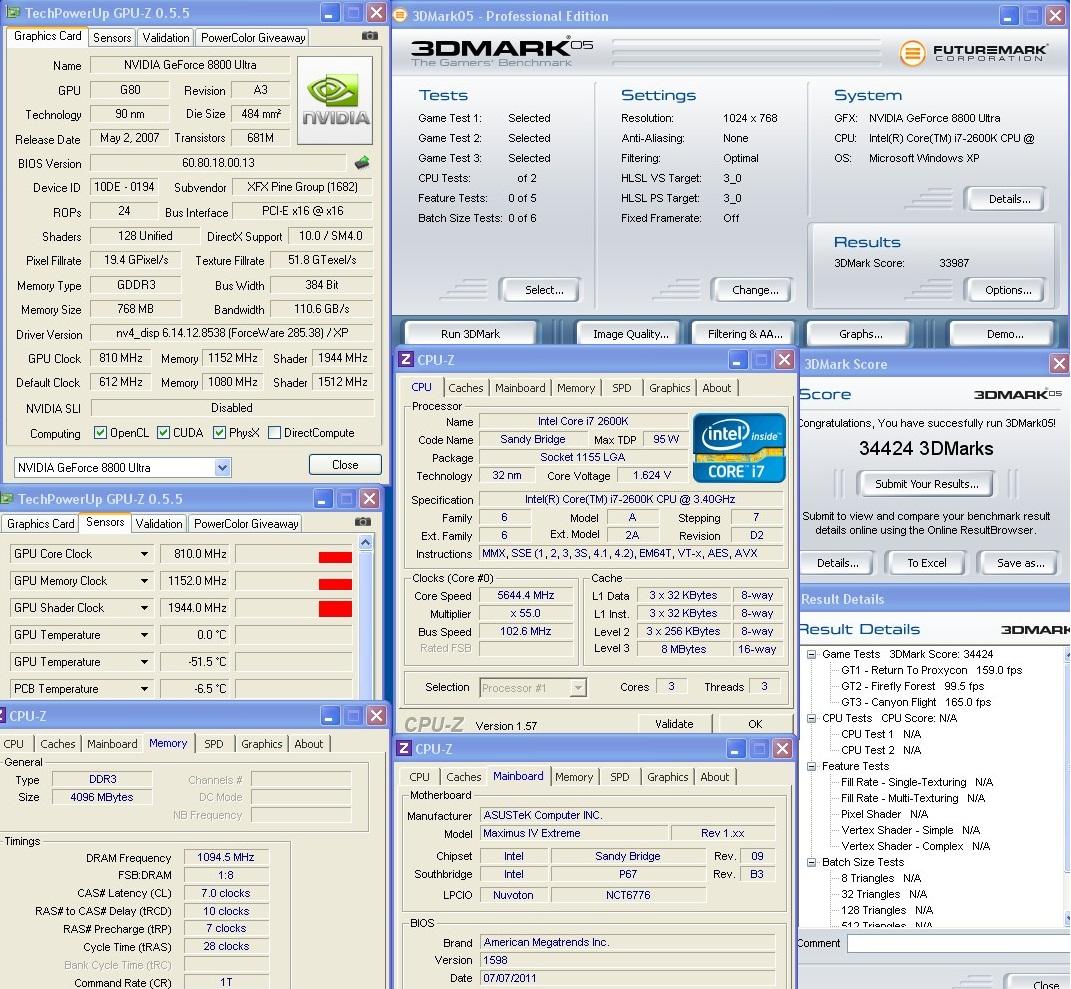Click the camera icon in GPU-Z Sensors window
Image resolution: width=1071 pixels, height=989 pixels.
[x=363, y=522]
